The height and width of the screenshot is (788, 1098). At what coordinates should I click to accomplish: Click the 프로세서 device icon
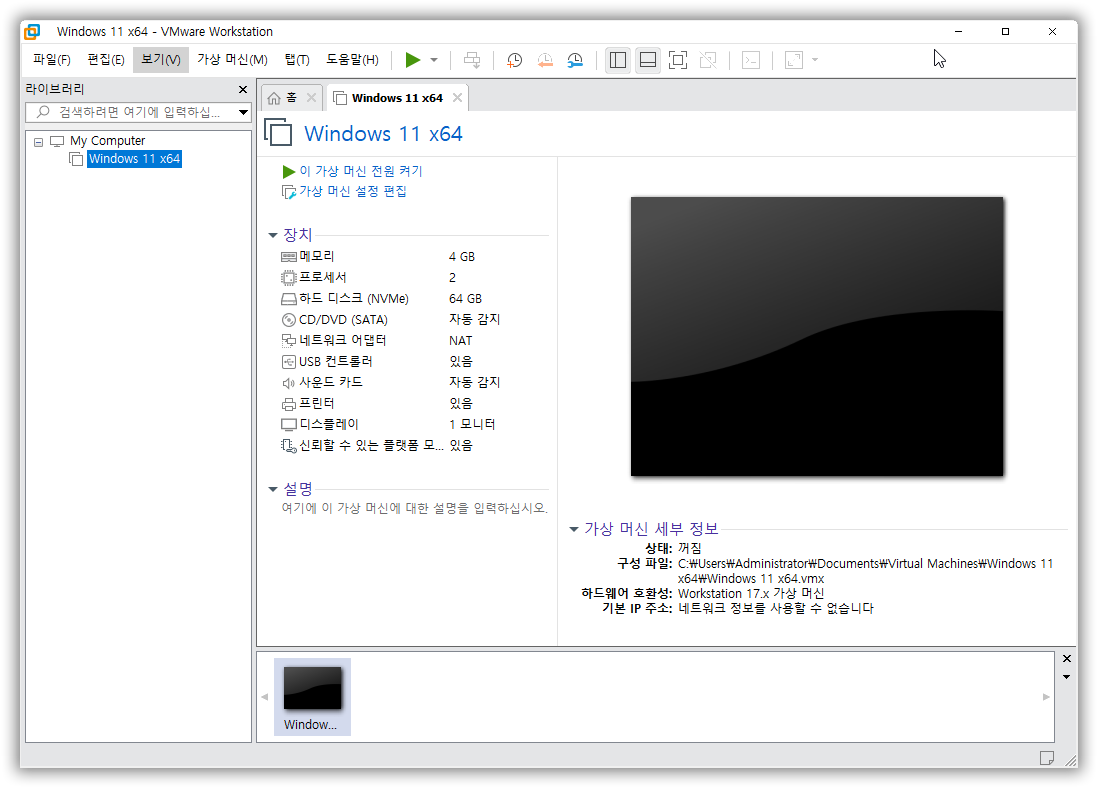coord(289,278)
